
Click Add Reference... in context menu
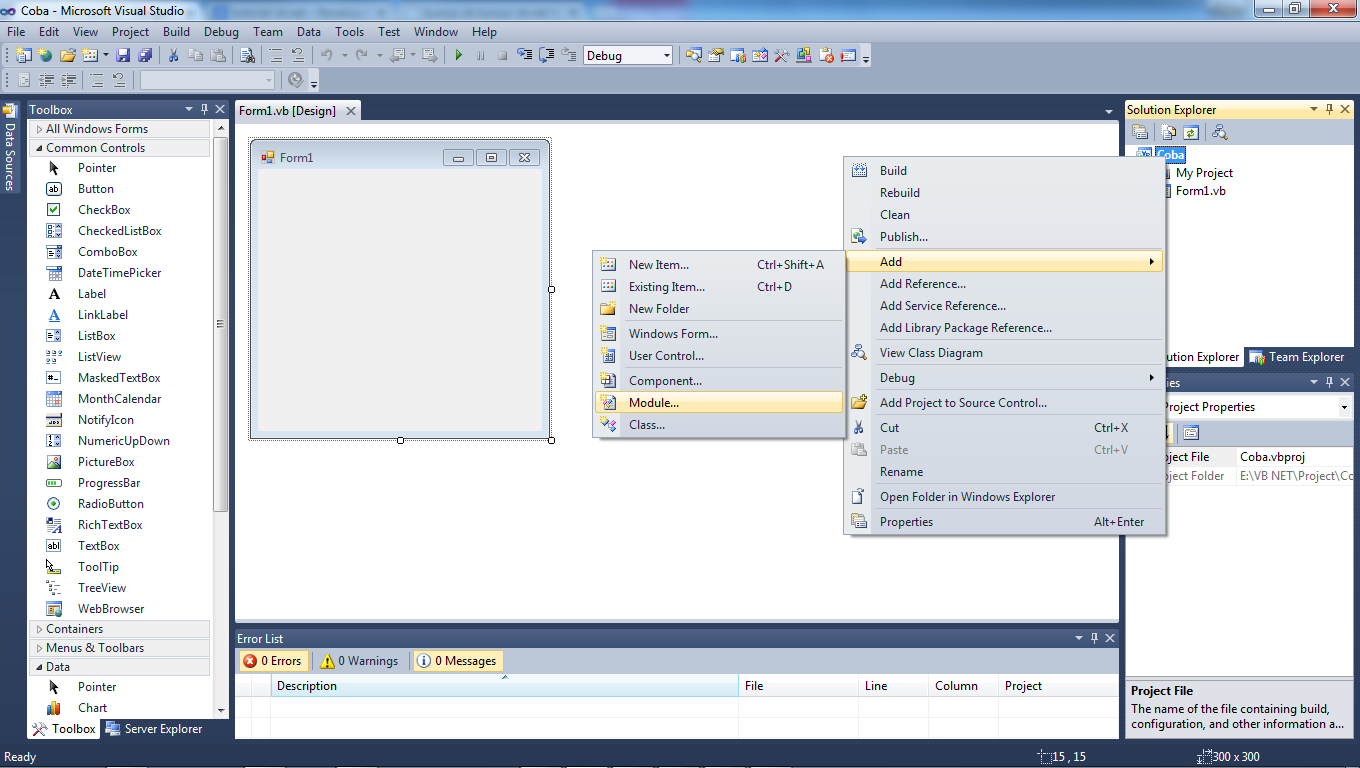click(x=1005, y=284)
